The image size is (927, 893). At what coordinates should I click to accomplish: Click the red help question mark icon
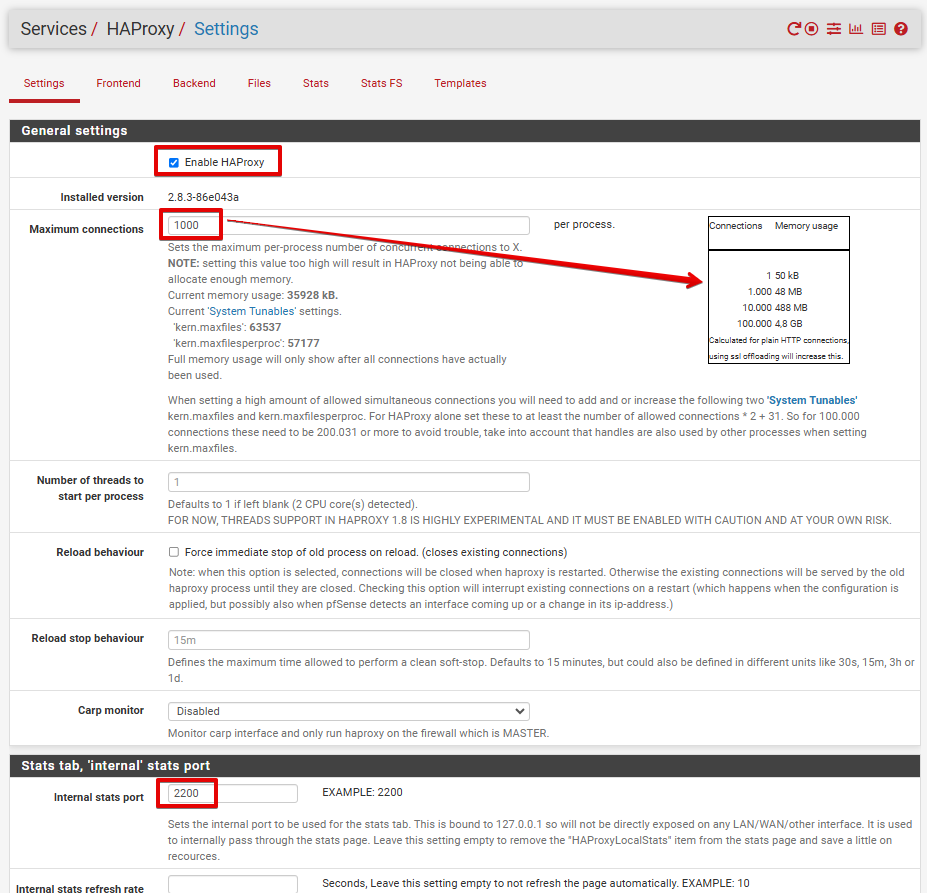pyautogui.click(x=901, y=29)
